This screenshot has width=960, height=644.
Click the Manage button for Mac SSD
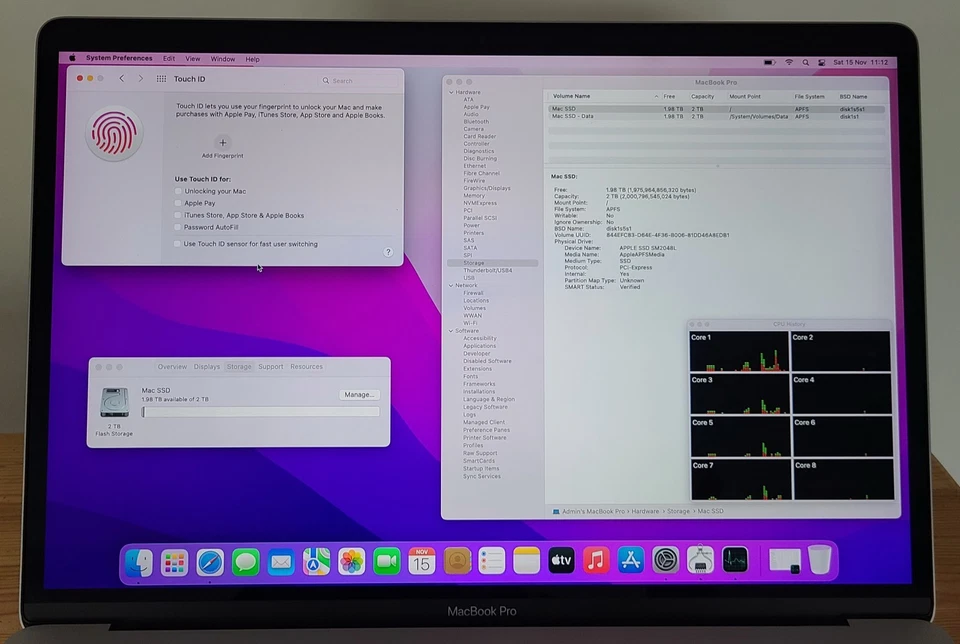coord(358,394)
